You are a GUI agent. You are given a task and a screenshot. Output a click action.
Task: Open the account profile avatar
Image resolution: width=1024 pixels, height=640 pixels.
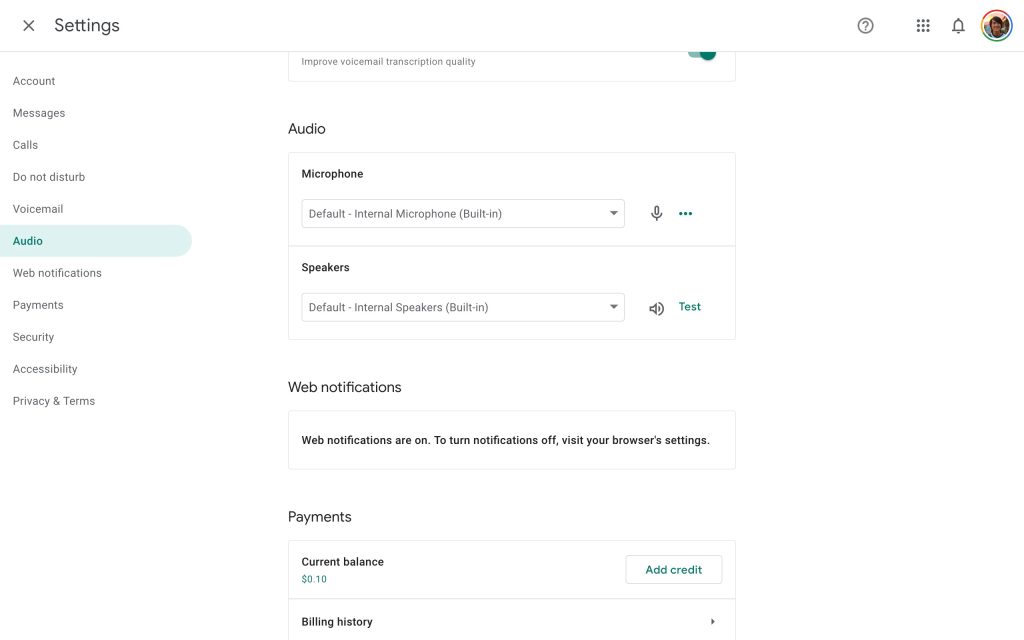click(x=996, y=26)
